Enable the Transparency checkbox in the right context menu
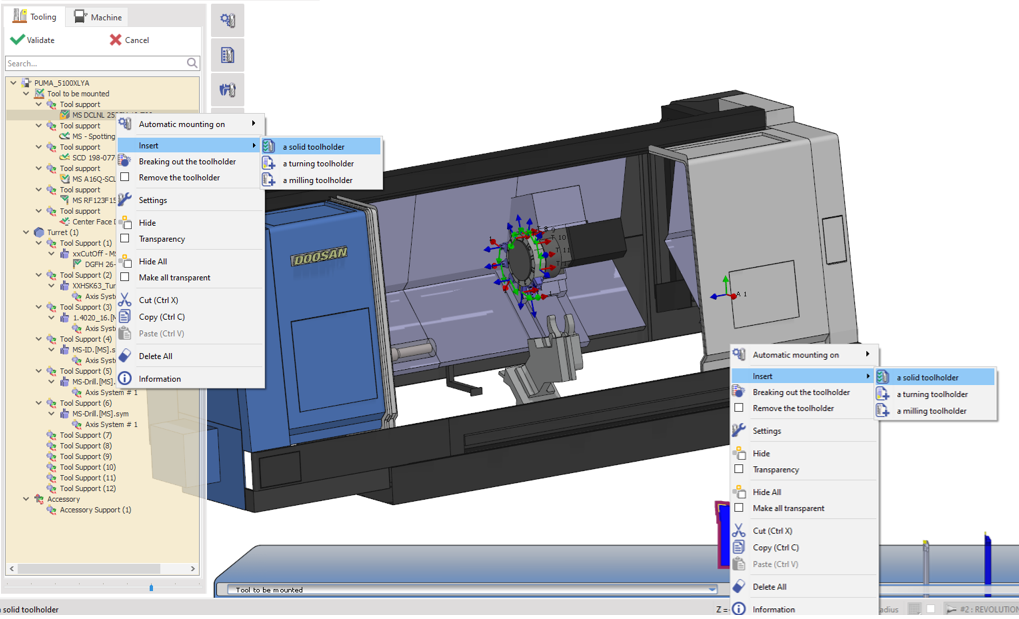 (739, 469)
